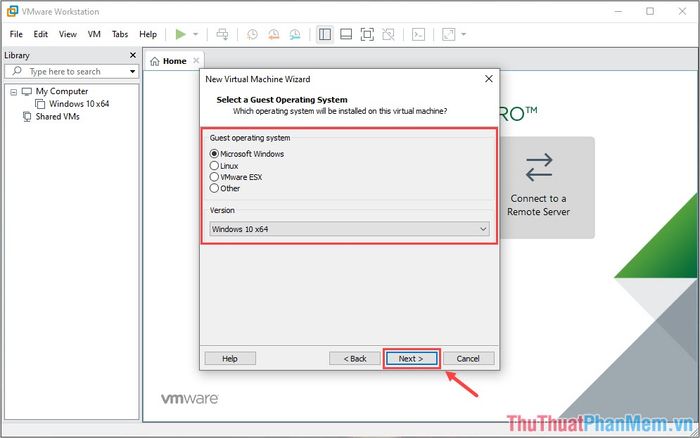
Task: Click the < Back button
Action: click(x=355, y=359)
